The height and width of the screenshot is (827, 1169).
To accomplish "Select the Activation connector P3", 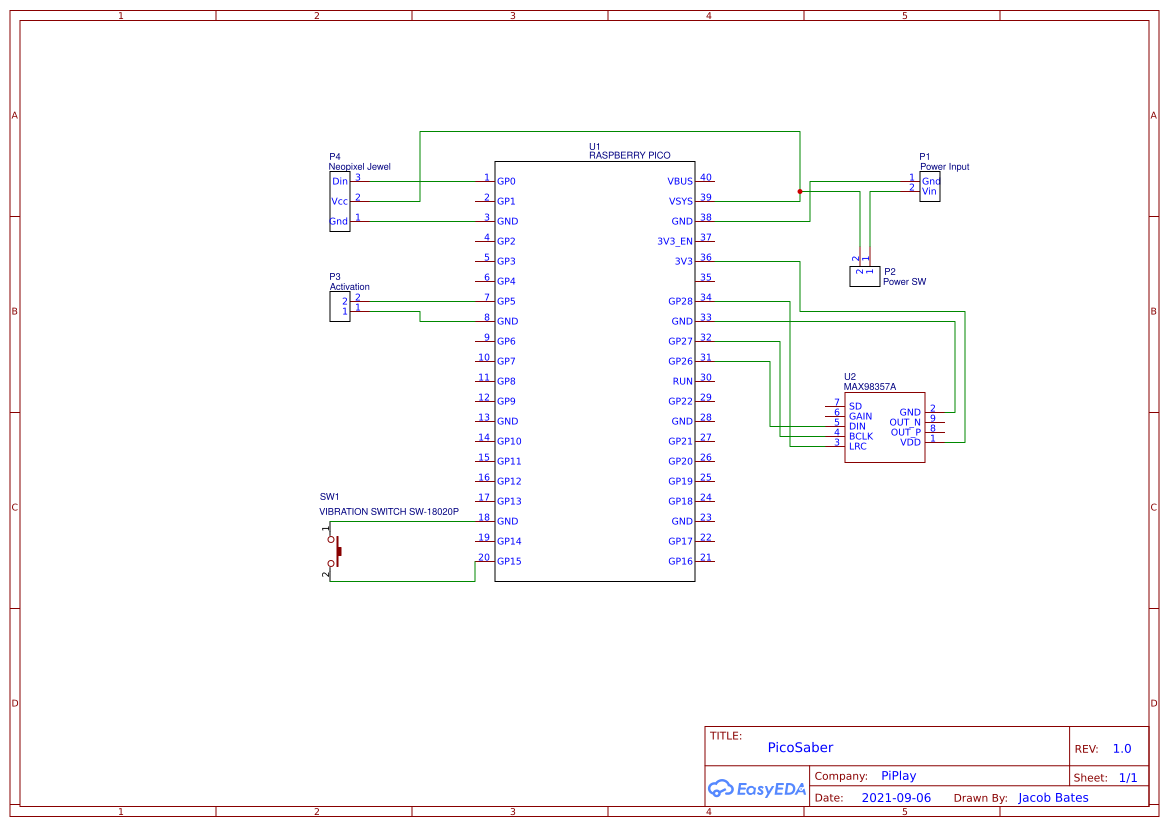I will [x=339, y=308].
